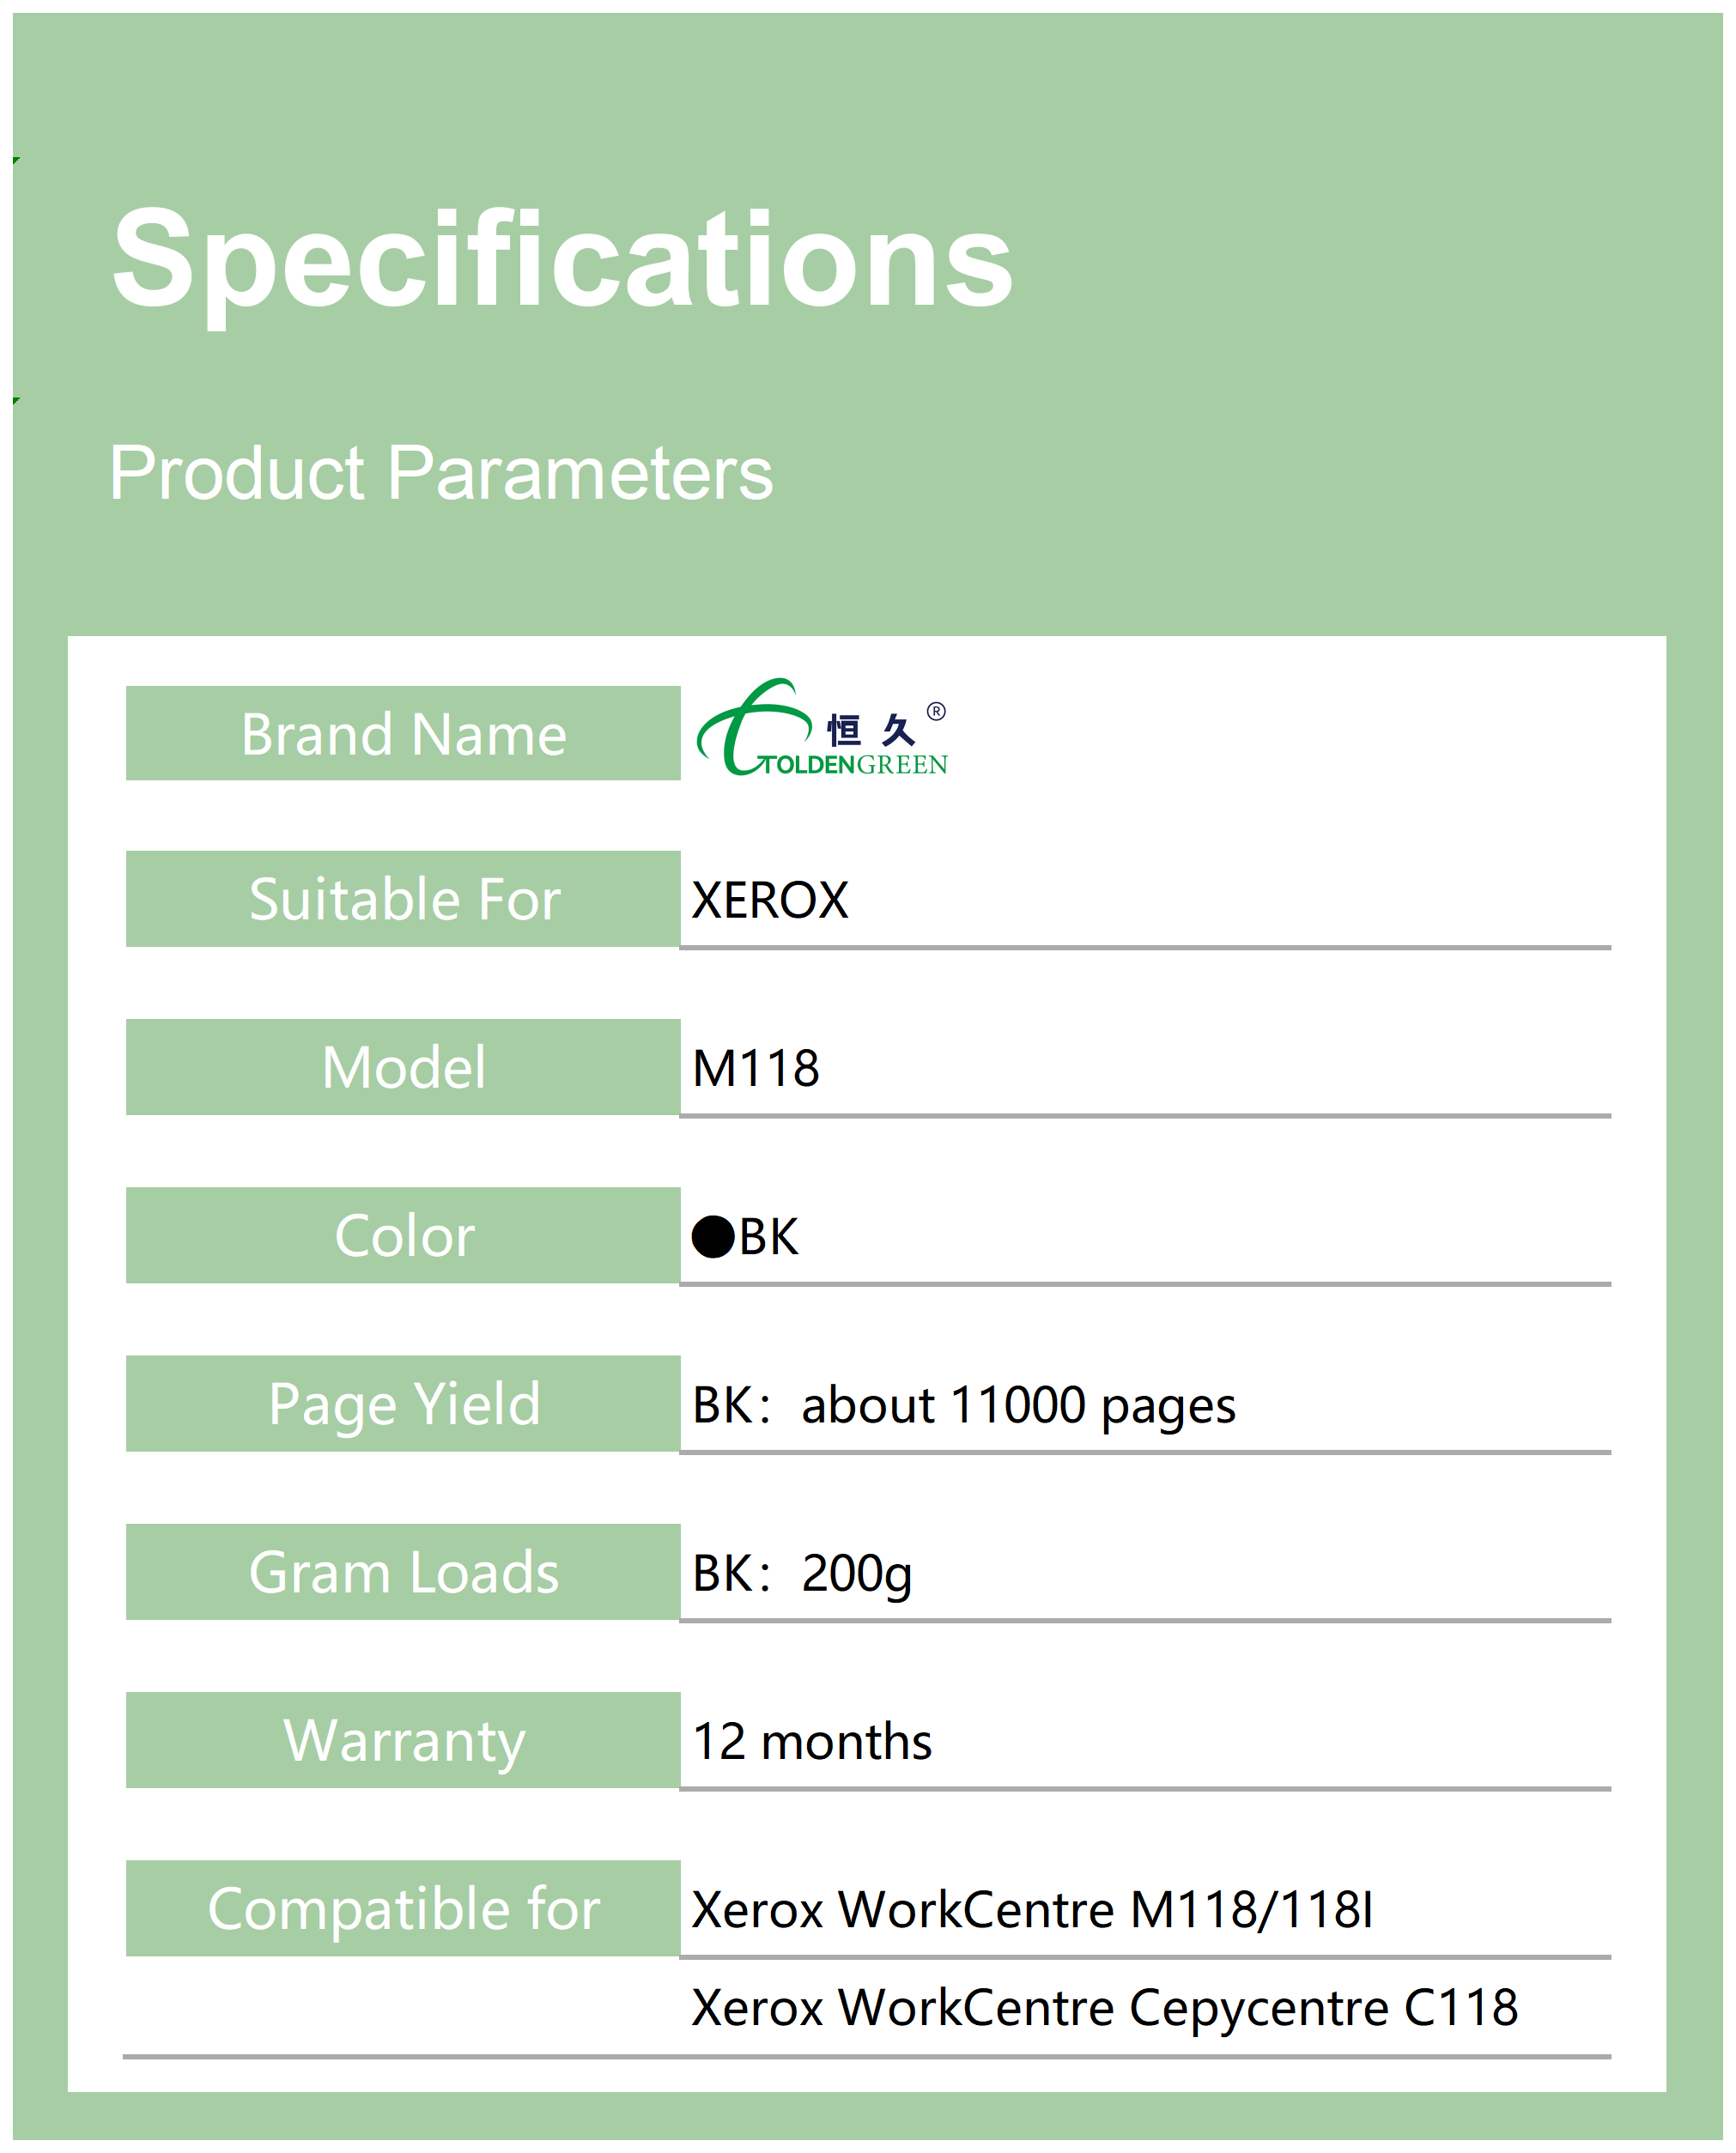The image size is (1736, 2153).
Task: Select the about 11000 pages text
Action: pos(1018,1405)
